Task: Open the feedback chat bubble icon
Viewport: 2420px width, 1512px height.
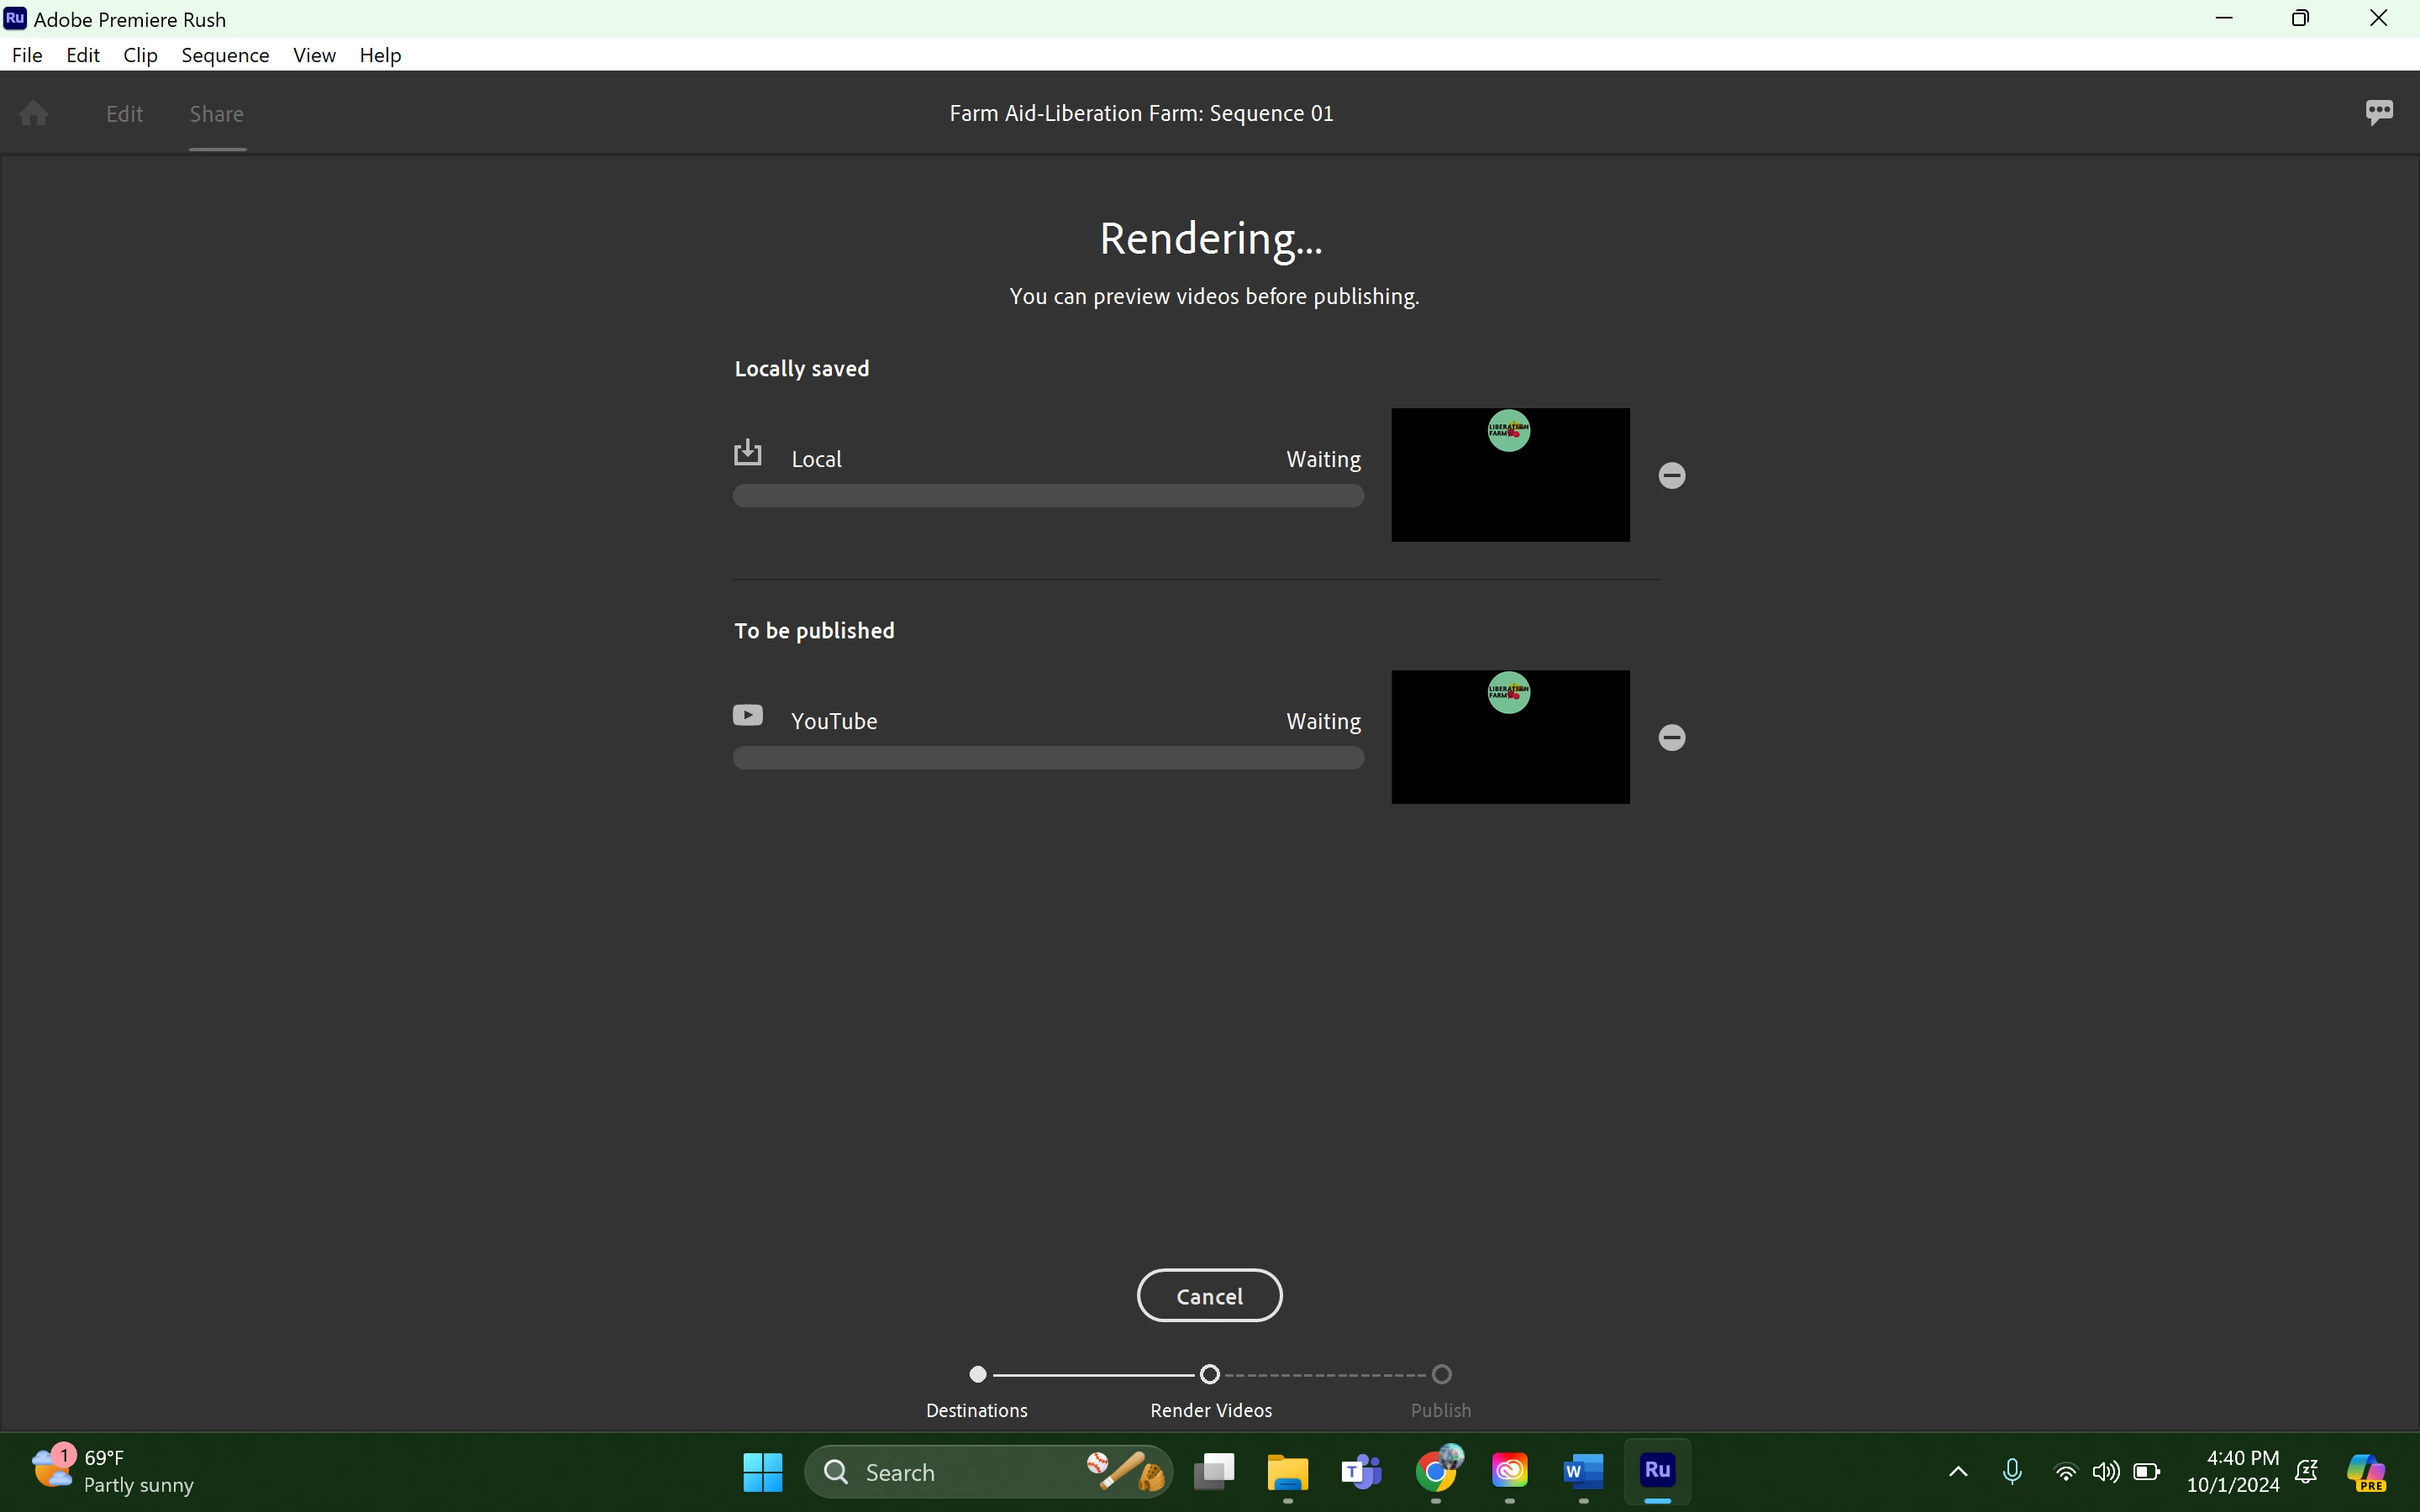Action: (x=2379, y=112)
